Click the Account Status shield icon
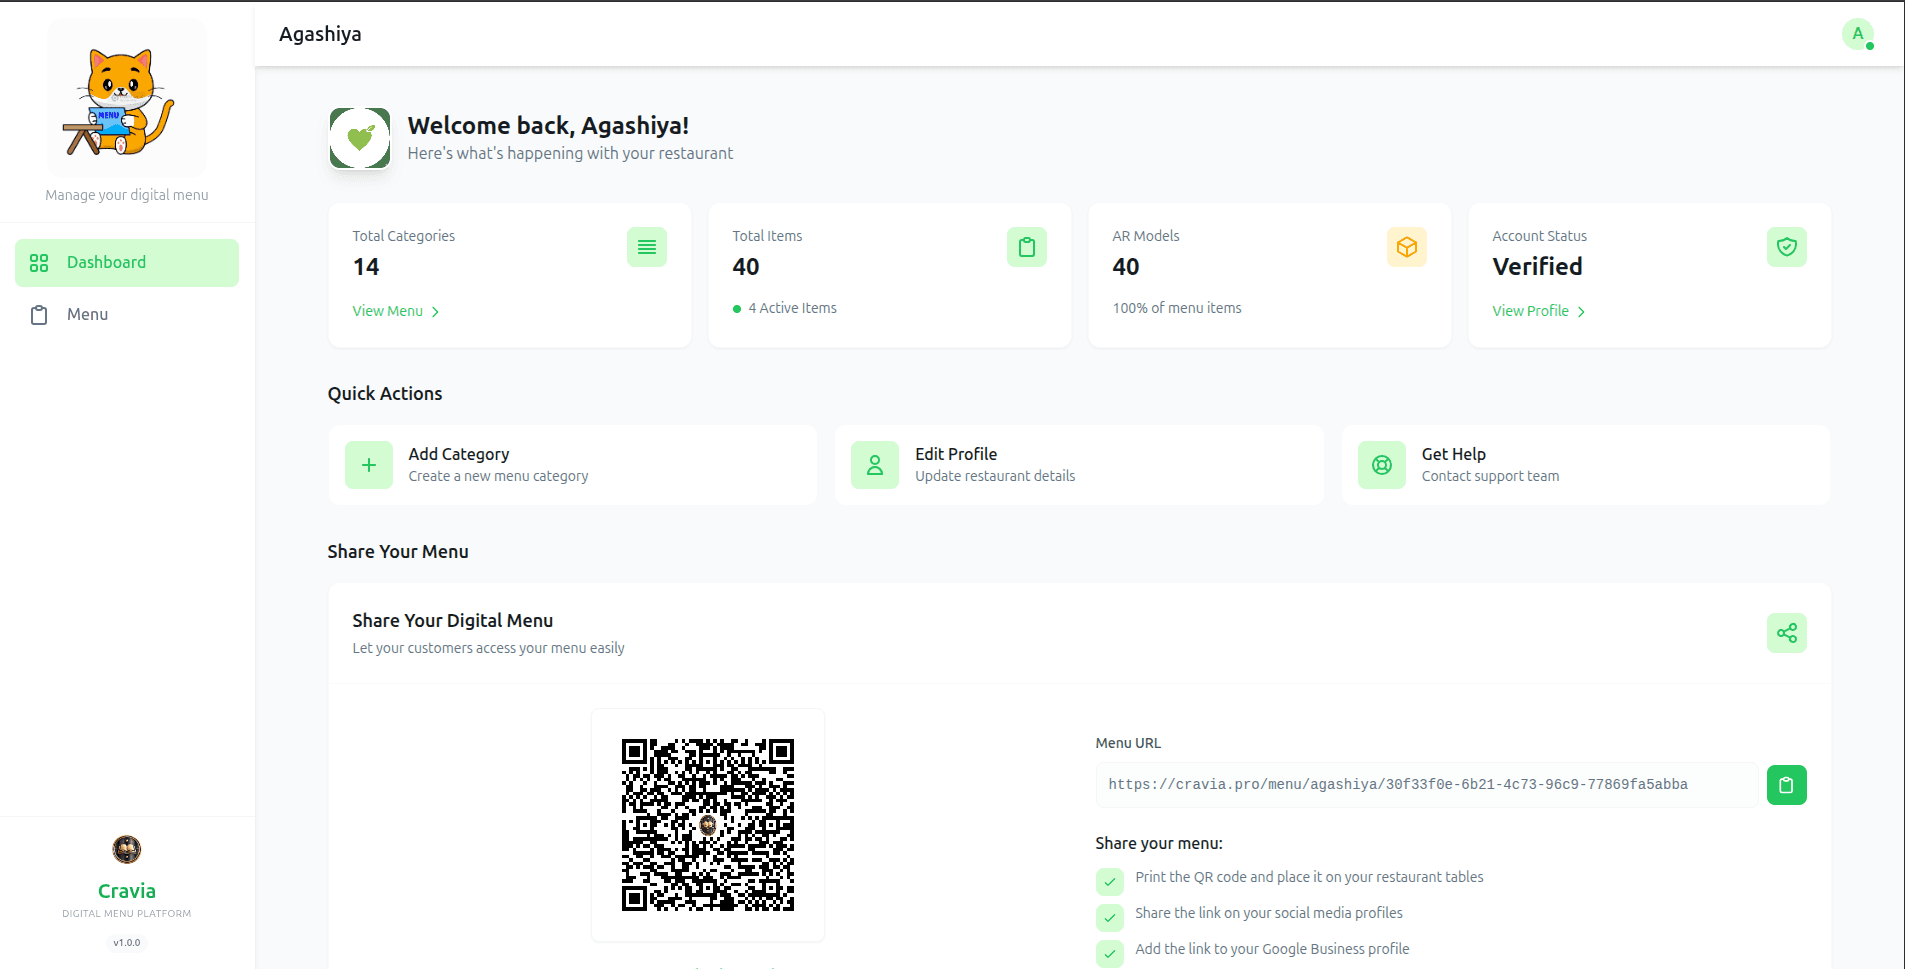This screenshot has width=1905, height=969. 1787,247
